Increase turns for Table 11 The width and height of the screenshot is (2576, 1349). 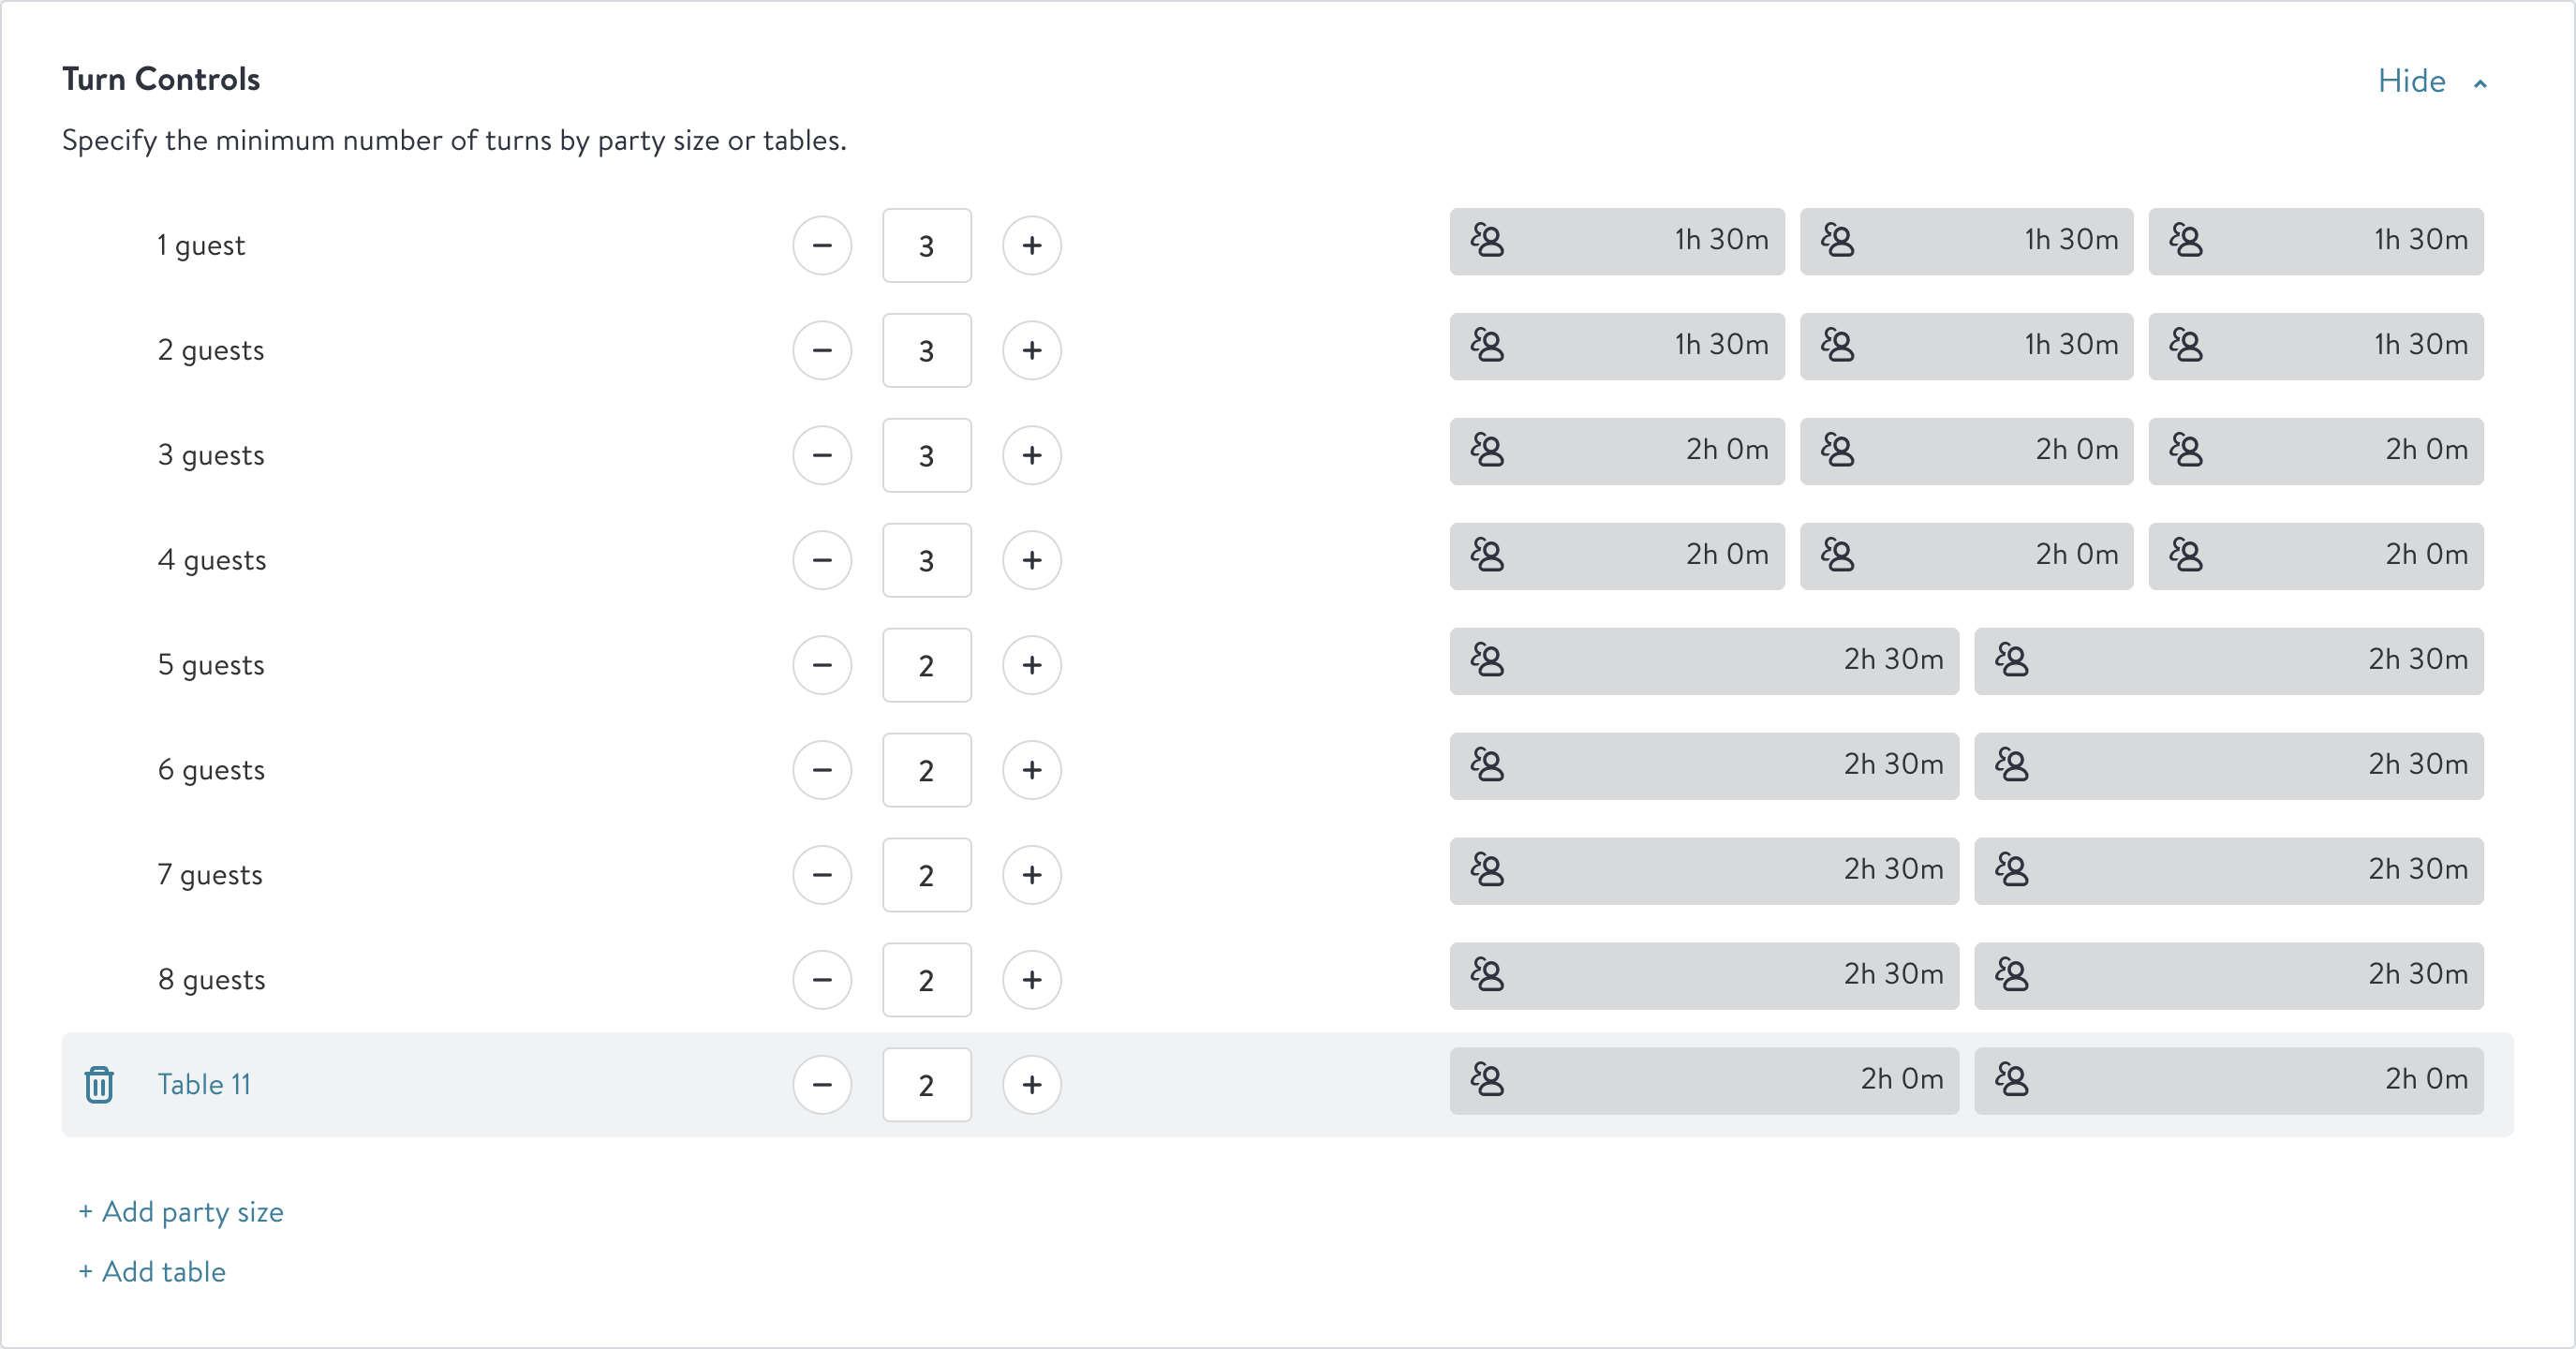(x=1032, y=1084)
